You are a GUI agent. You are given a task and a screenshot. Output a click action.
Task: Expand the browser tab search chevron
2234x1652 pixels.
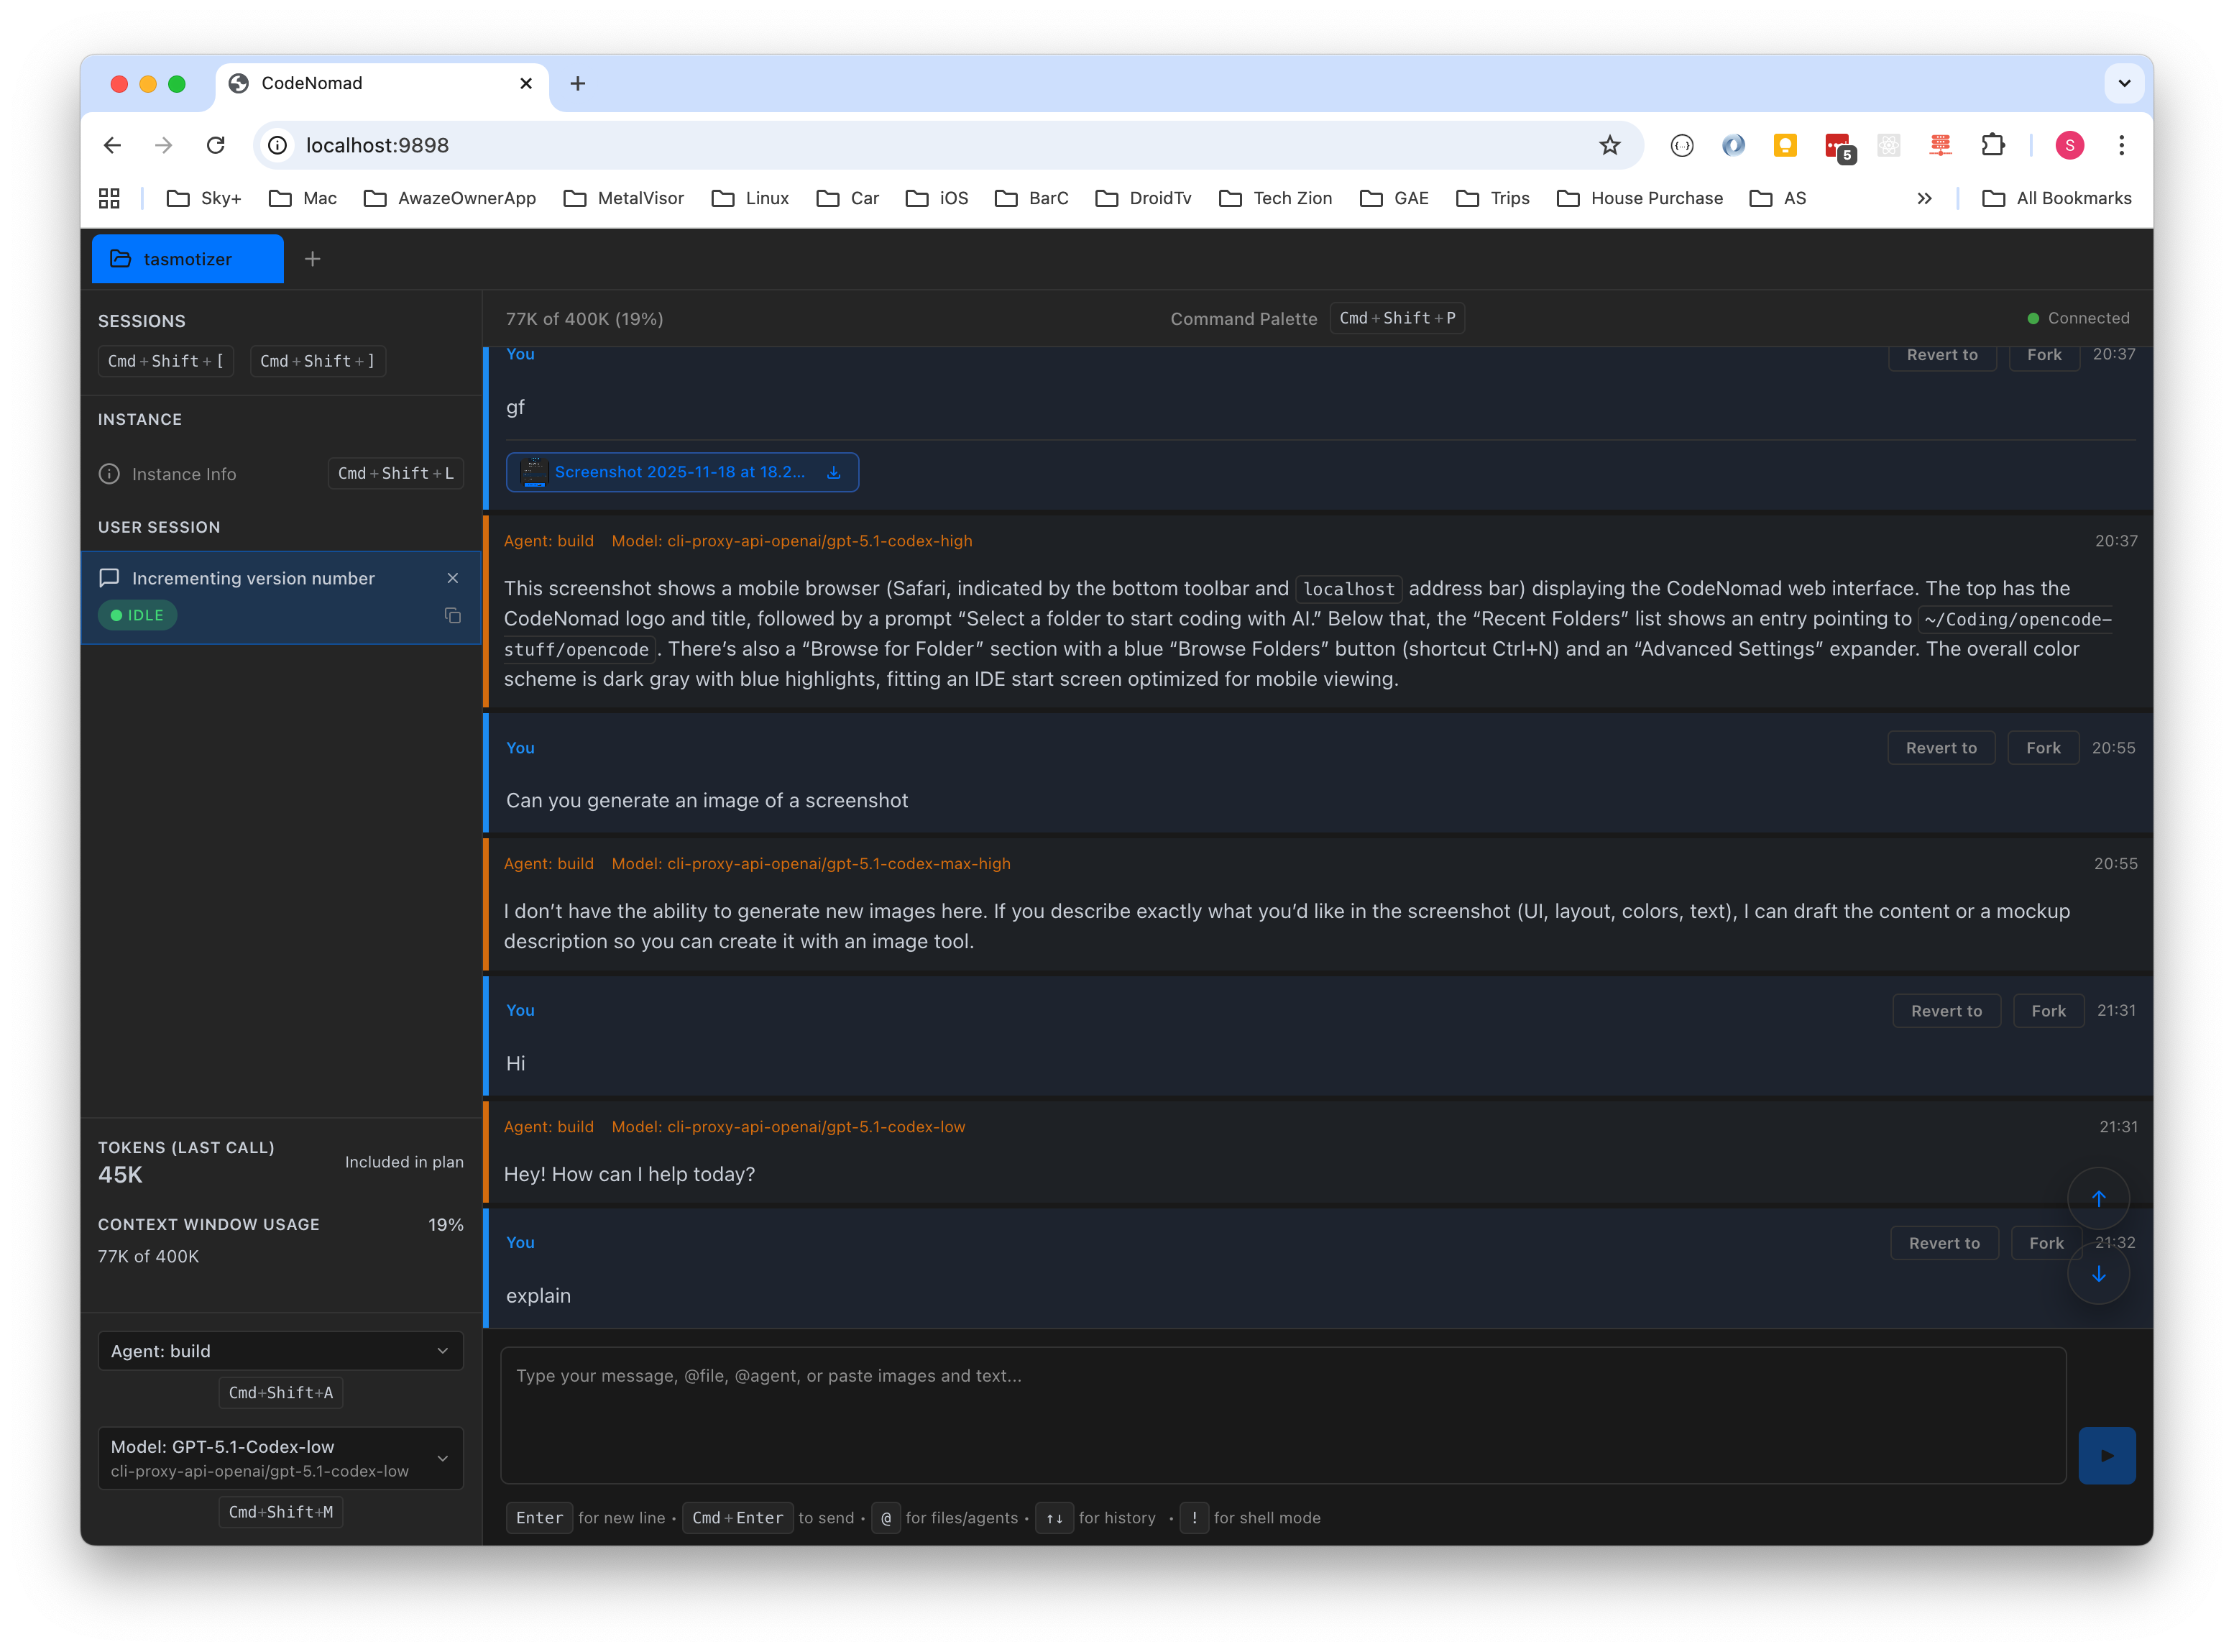click(2124, 83)
